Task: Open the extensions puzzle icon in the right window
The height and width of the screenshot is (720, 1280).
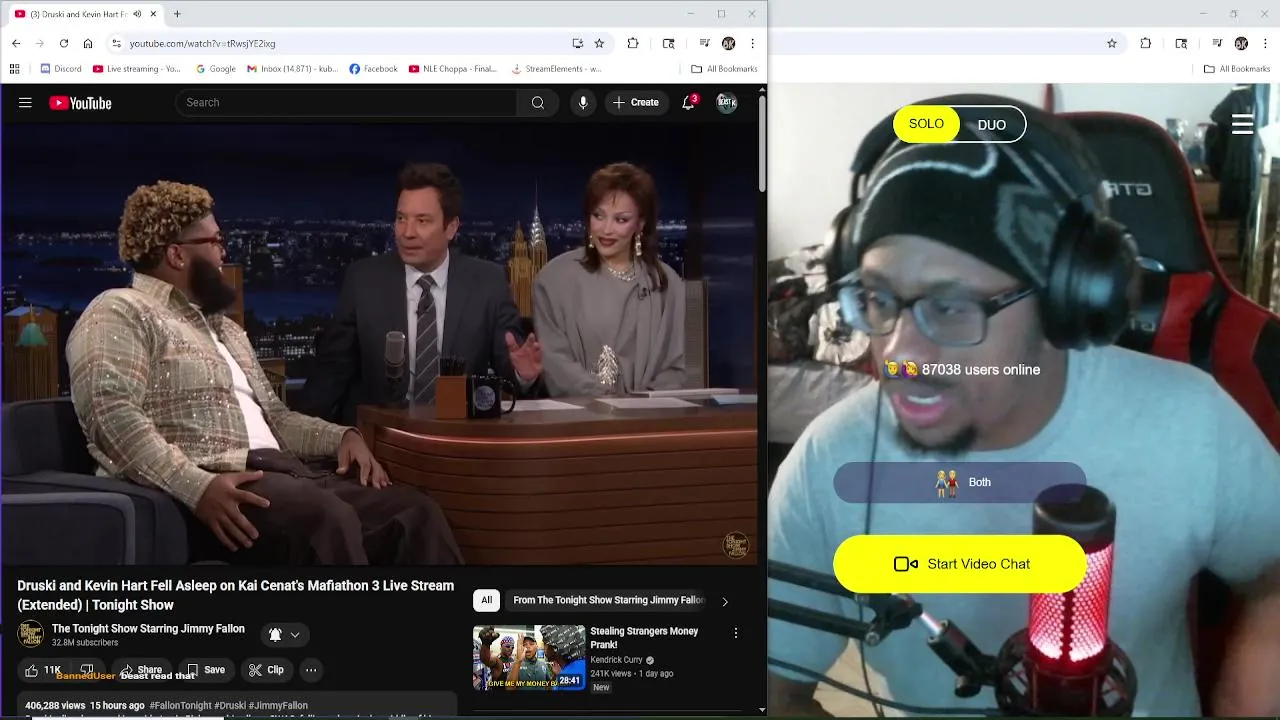Action: 1146,43
